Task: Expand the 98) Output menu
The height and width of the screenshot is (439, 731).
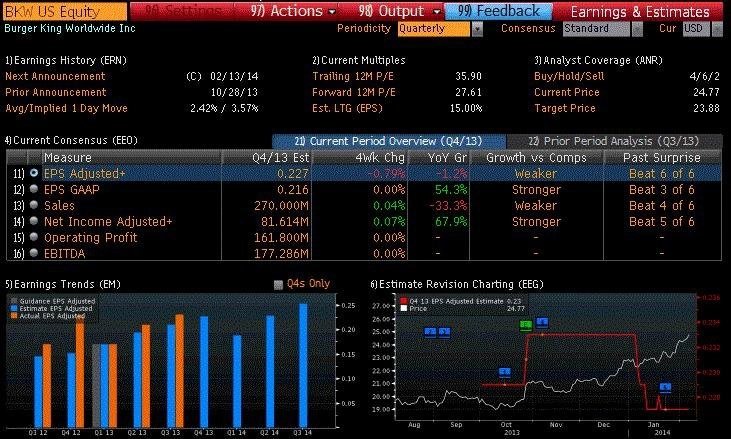Action: click(399, 11)
